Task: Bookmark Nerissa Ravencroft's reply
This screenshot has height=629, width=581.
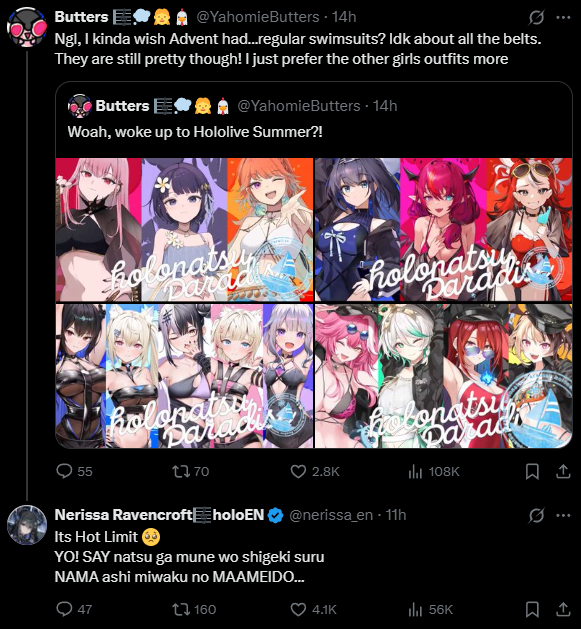Action: pos(532,609)
